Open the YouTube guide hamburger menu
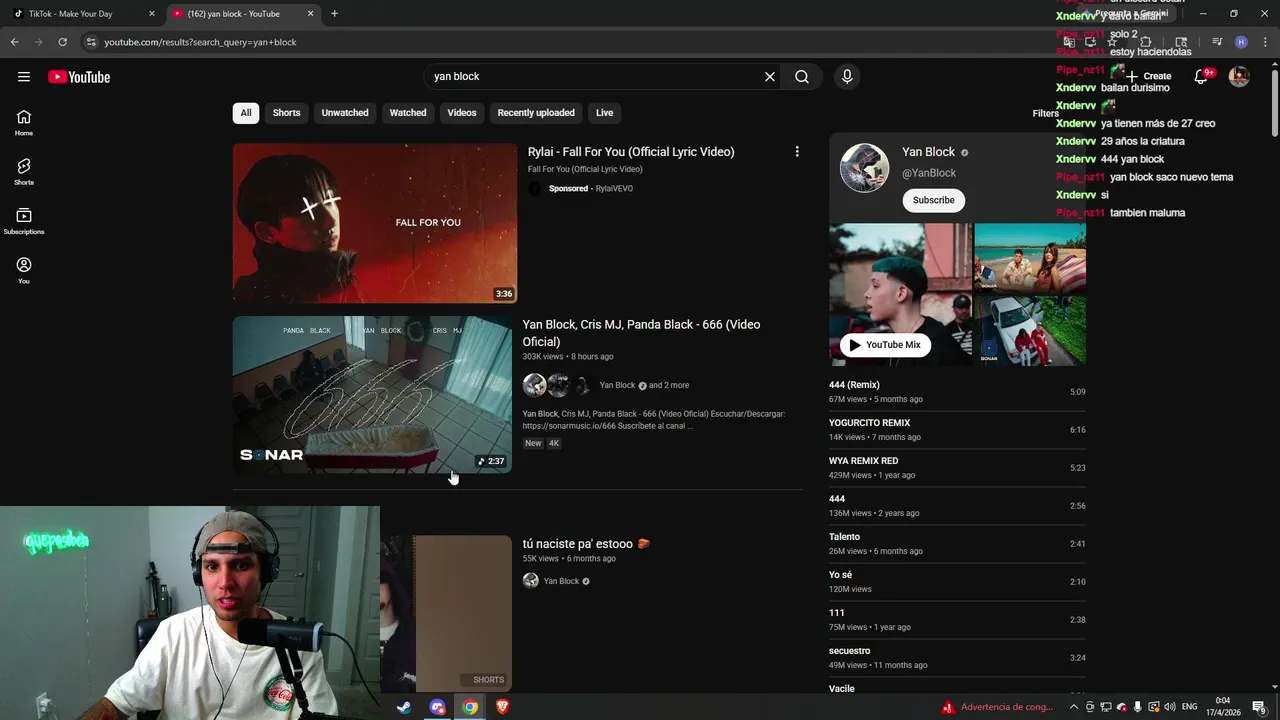This screenshot has width=1280, height=720. [x=24, y=77]
